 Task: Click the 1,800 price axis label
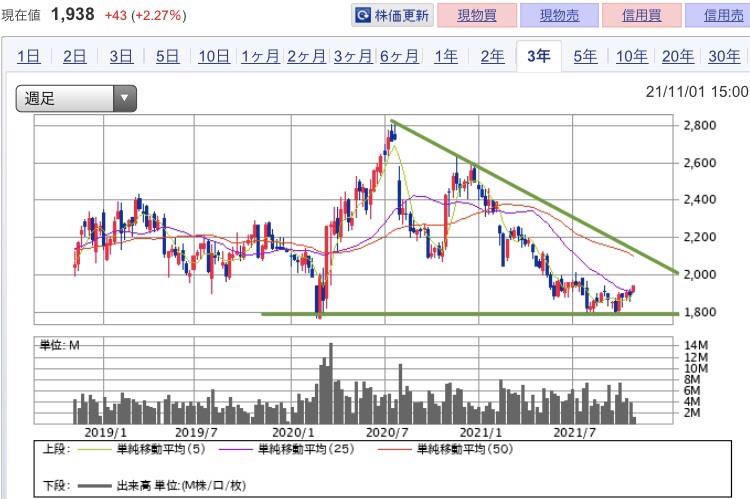coord(700,312)
